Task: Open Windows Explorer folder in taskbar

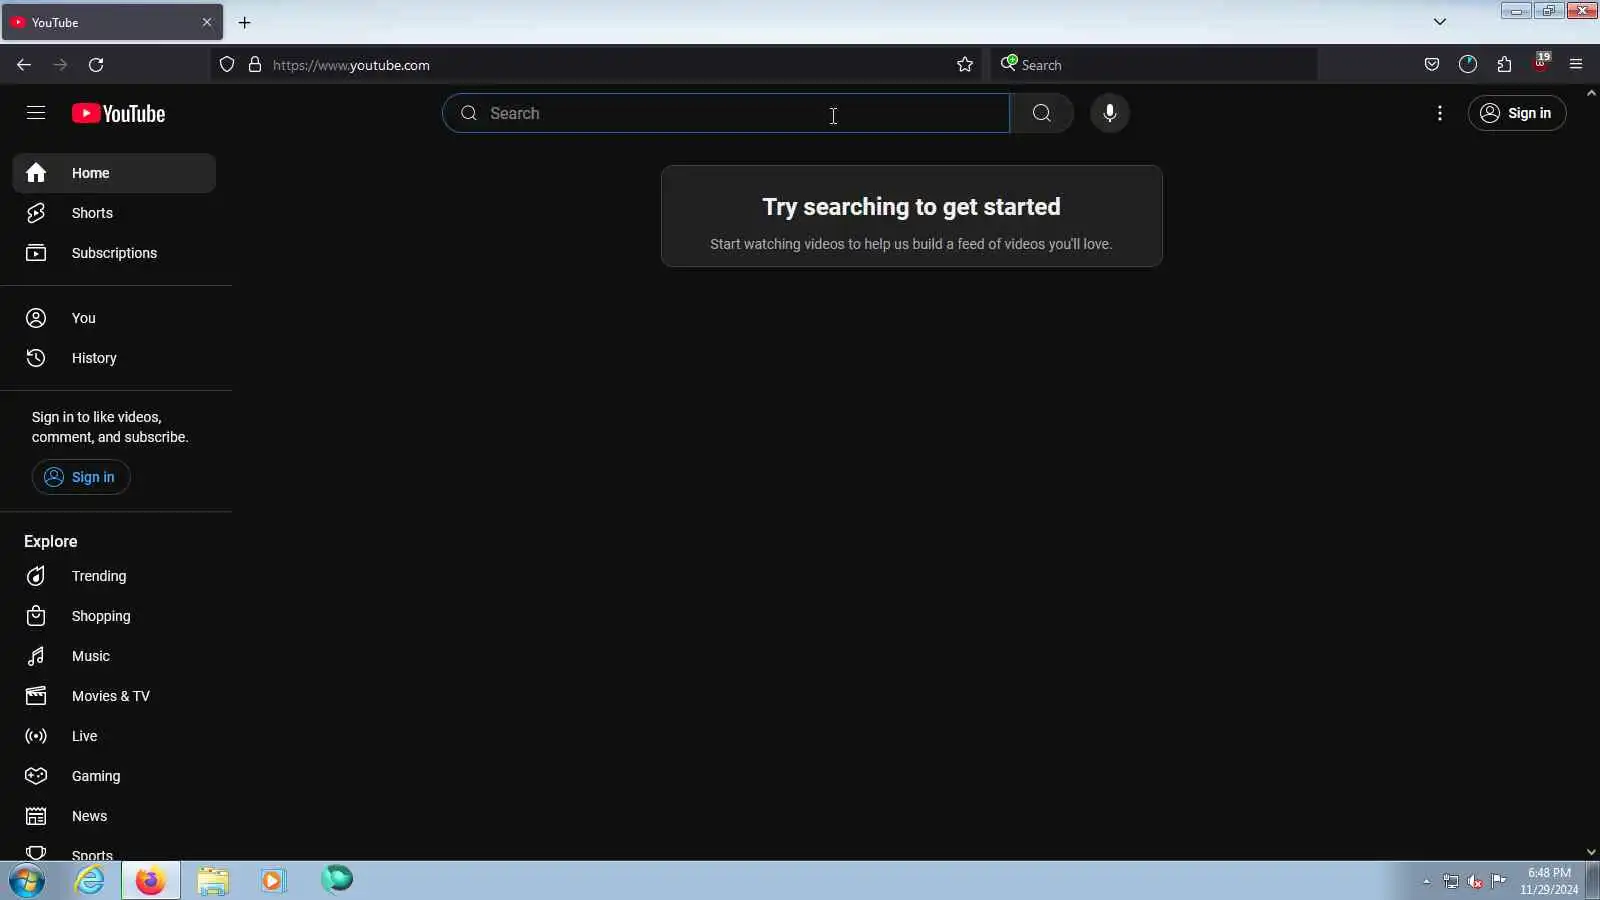Action: pyautogui.click(x=213, y=881)
